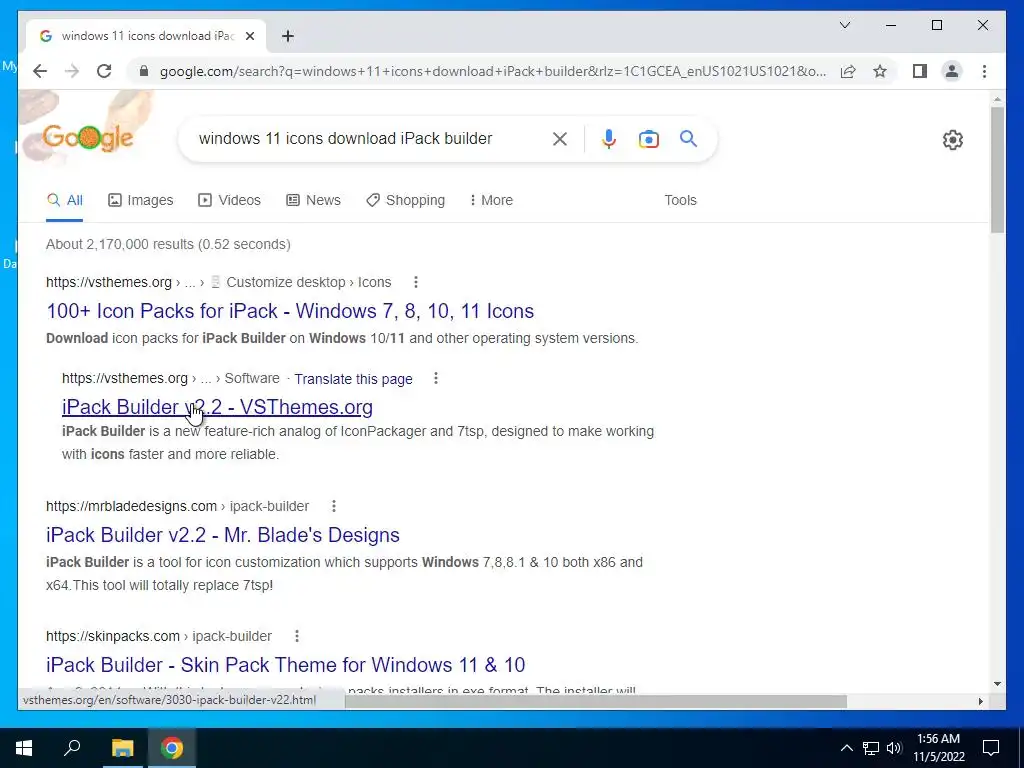Viewport: 1024px width, 768px height.
Task: Switch to the News tab
Action: pyautogui.click(x=313, y=200)
